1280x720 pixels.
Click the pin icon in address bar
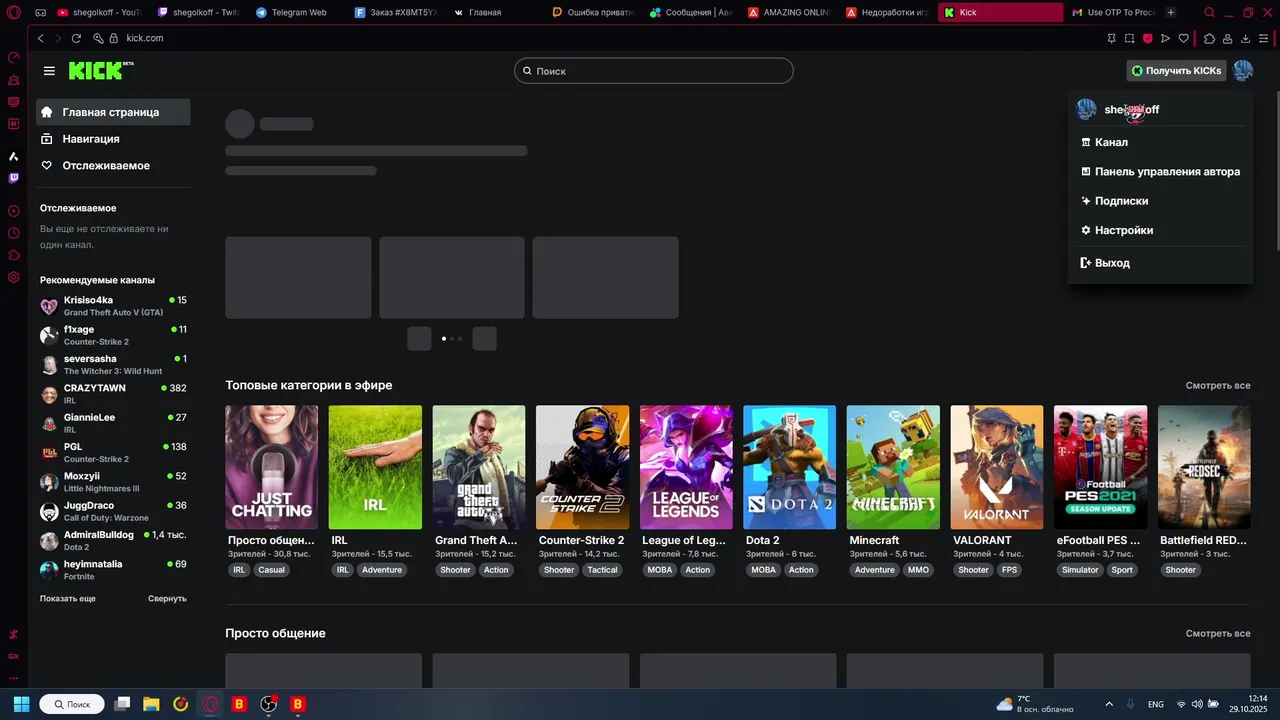pyautogui.click(x=1111, y=38)
